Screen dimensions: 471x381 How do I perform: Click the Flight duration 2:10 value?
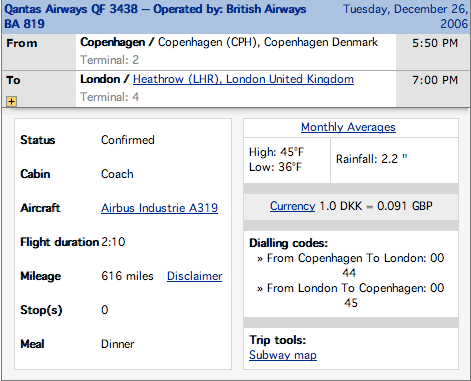click(113, 242)
